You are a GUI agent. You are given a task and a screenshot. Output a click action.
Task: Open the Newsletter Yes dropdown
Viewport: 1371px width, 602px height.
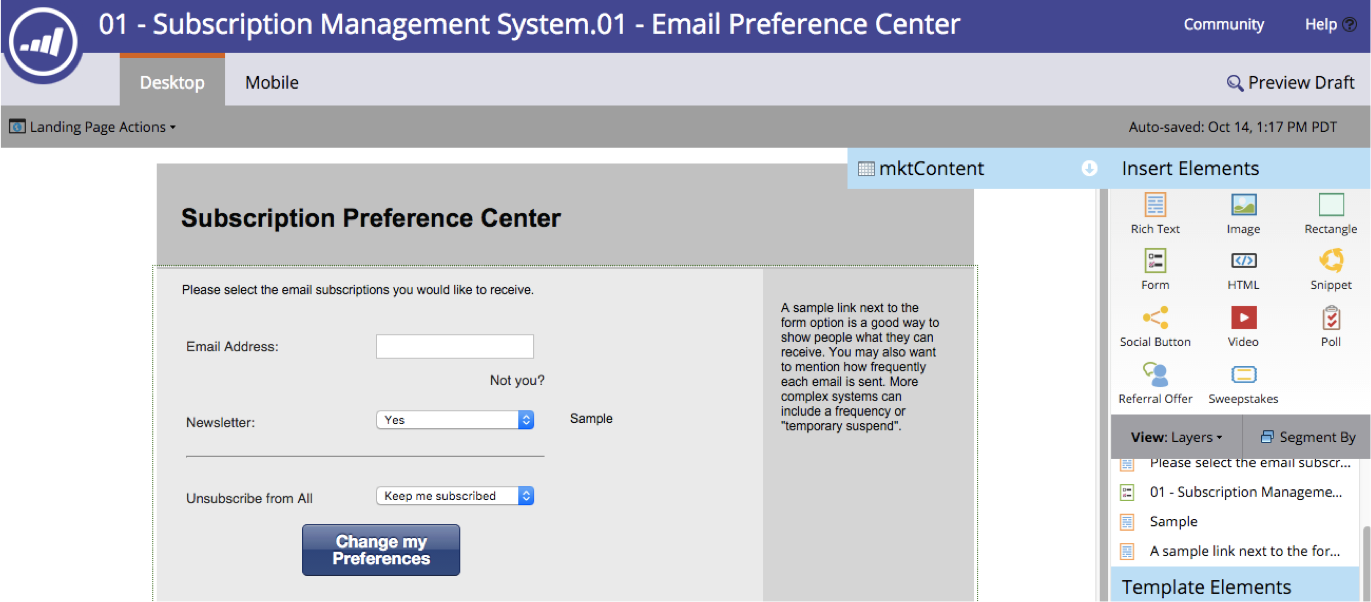pyautogui.click(x=455, y=420)
